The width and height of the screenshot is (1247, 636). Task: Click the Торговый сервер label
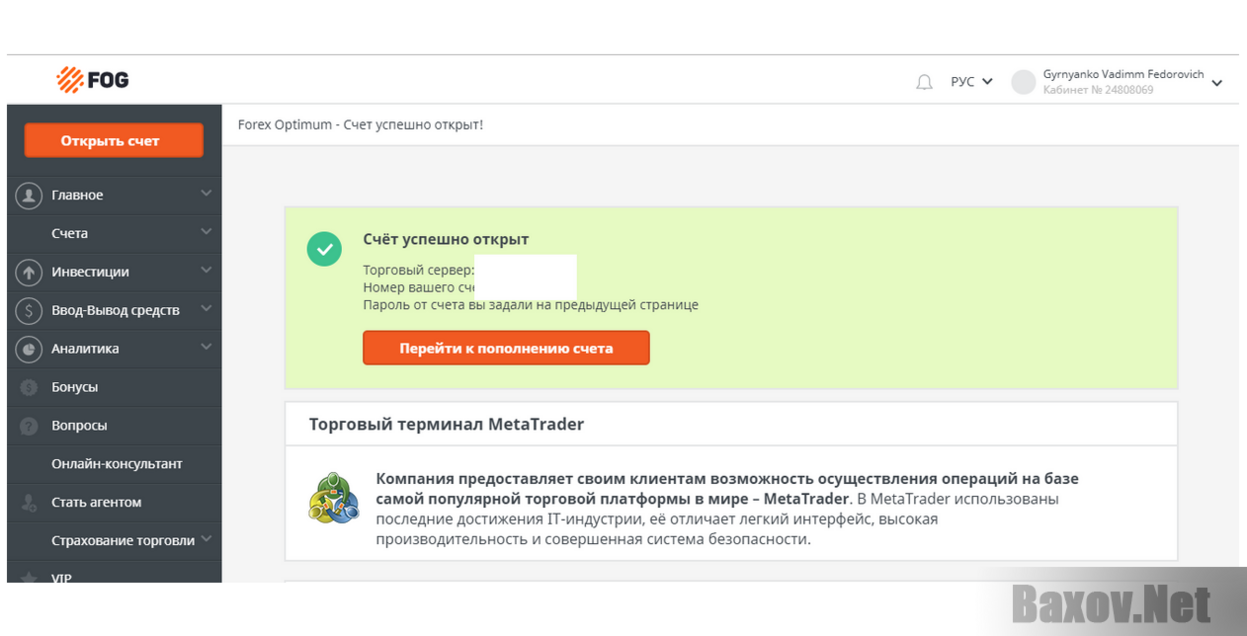click(418, 271)
